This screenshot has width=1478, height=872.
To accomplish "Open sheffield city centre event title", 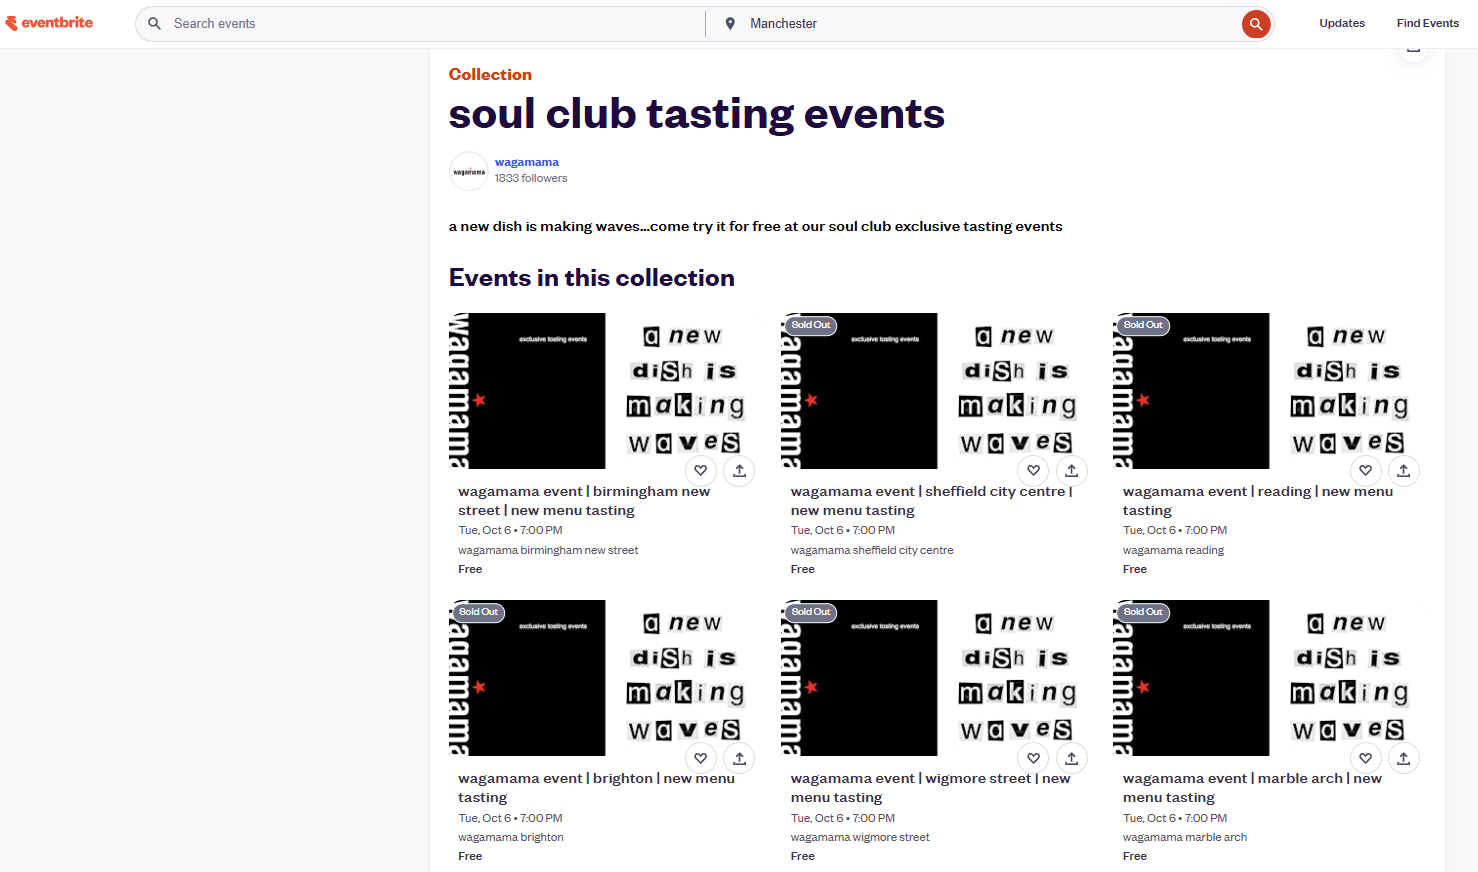I will pyautogui.click(x=931, y=501).
